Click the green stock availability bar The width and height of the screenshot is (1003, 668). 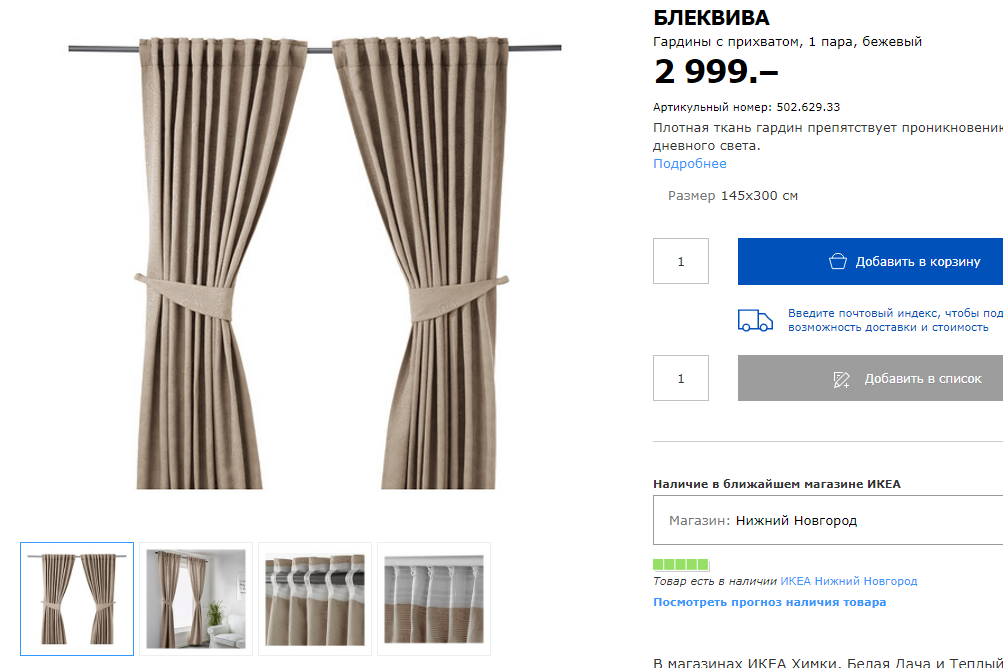681,564
